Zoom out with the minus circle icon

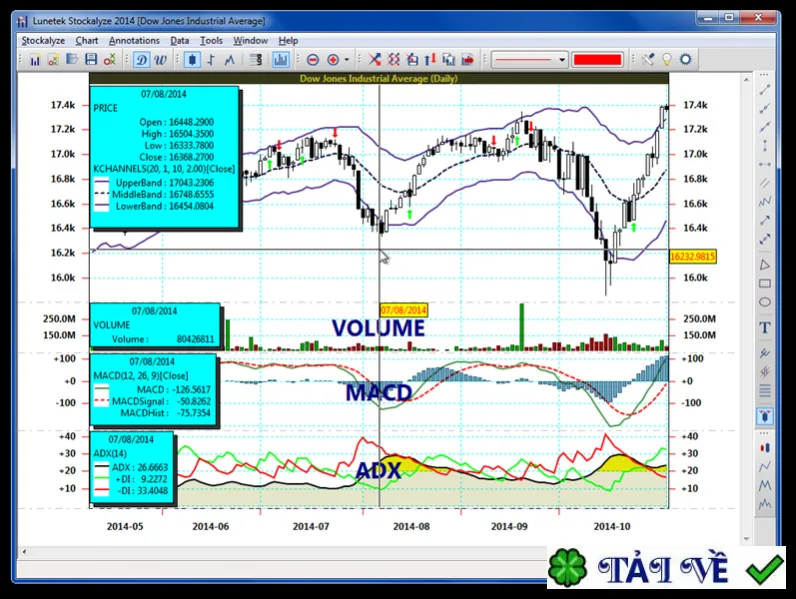[313, 60]
